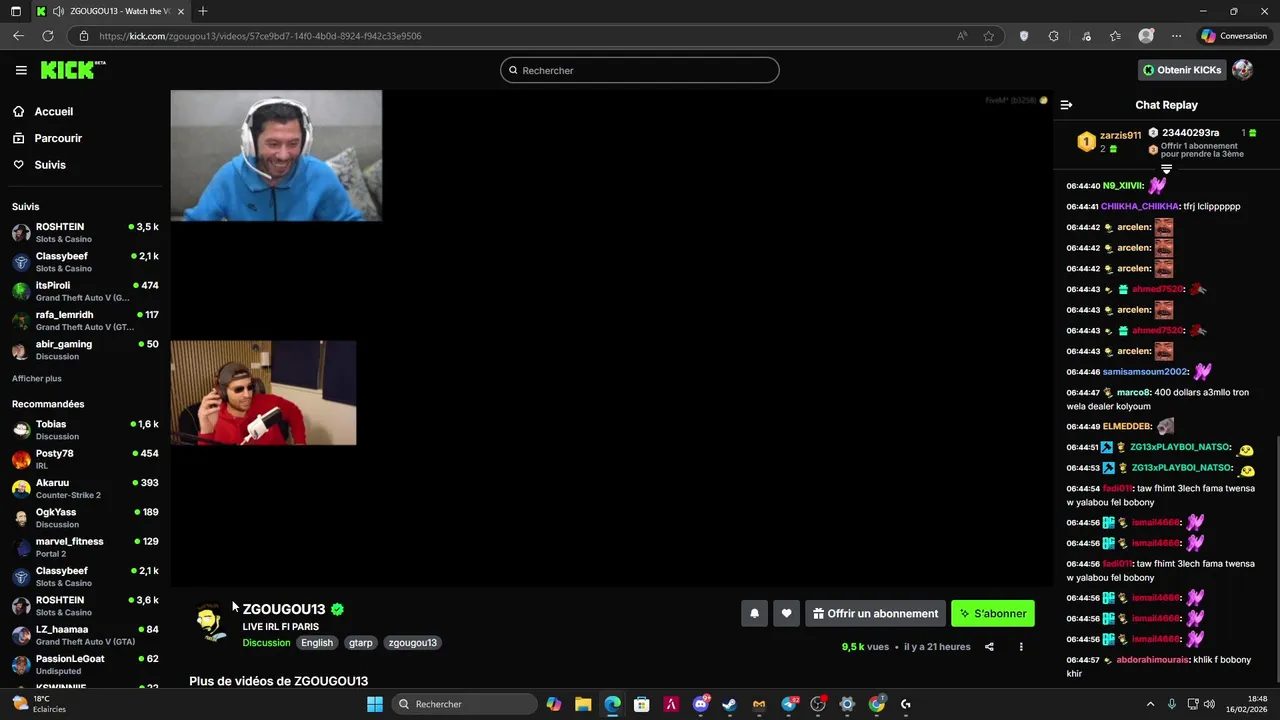Open followed channel abir_gaming
The height and width of the screenshot is (720, 1280).
85,350
